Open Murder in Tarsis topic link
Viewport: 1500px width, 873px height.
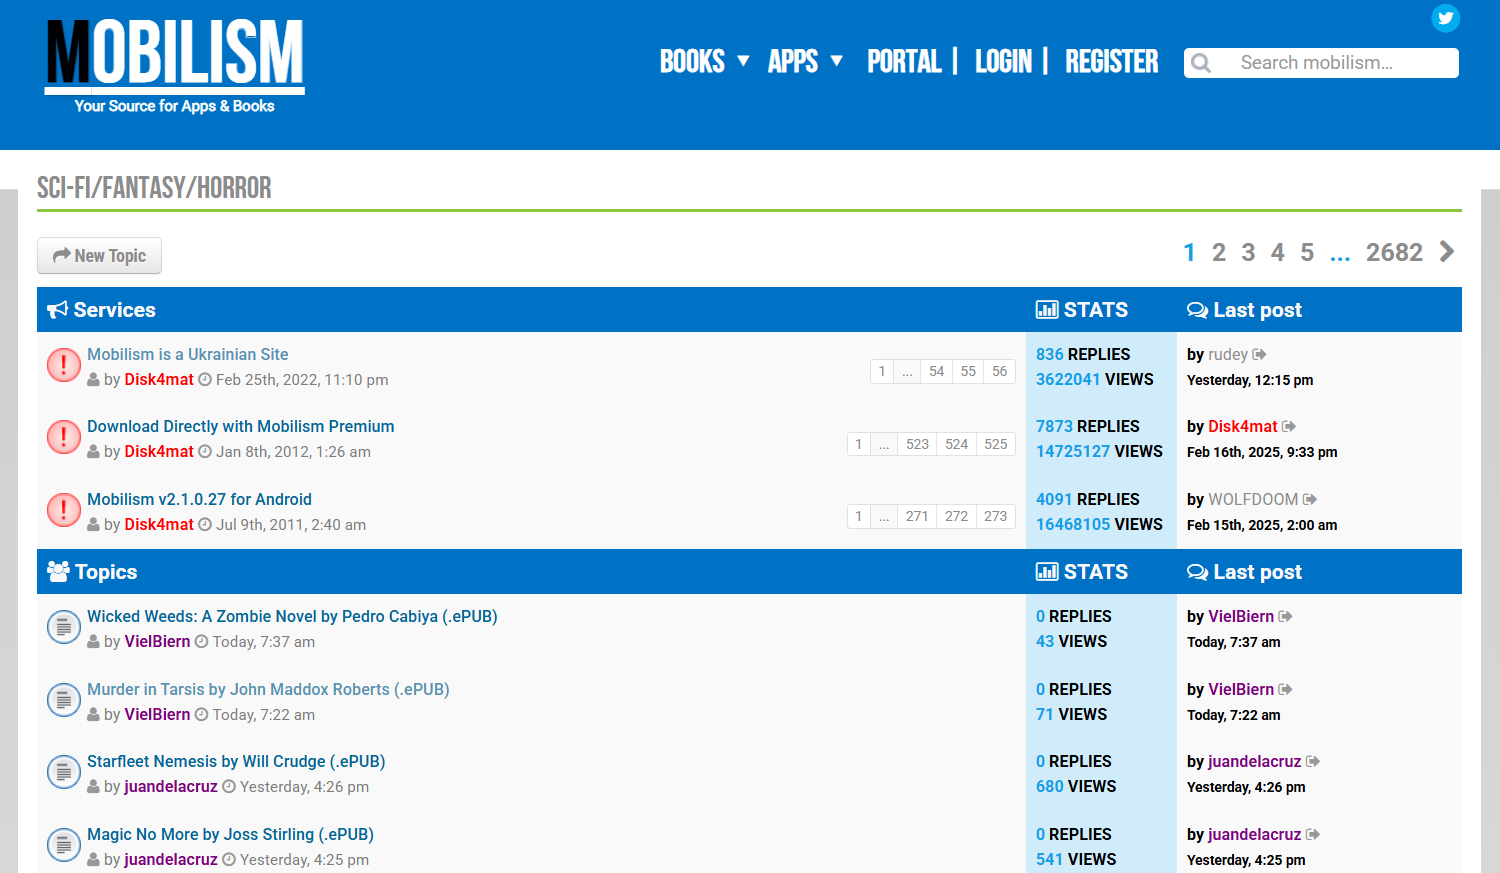[268, 689]
